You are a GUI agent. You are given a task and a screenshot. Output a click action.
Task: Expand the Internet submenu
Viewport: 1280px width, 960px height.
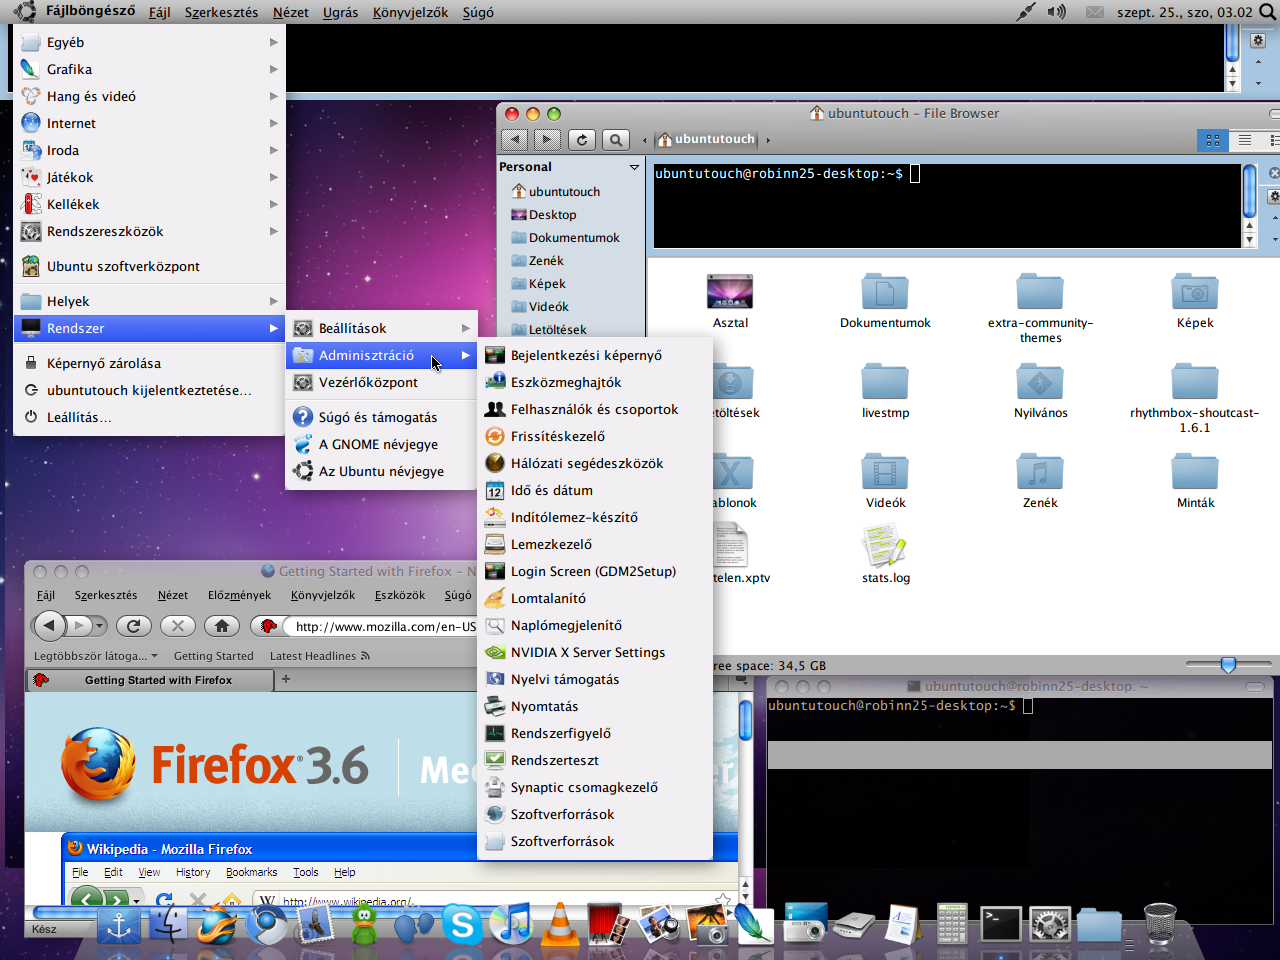tap(150, 123)
